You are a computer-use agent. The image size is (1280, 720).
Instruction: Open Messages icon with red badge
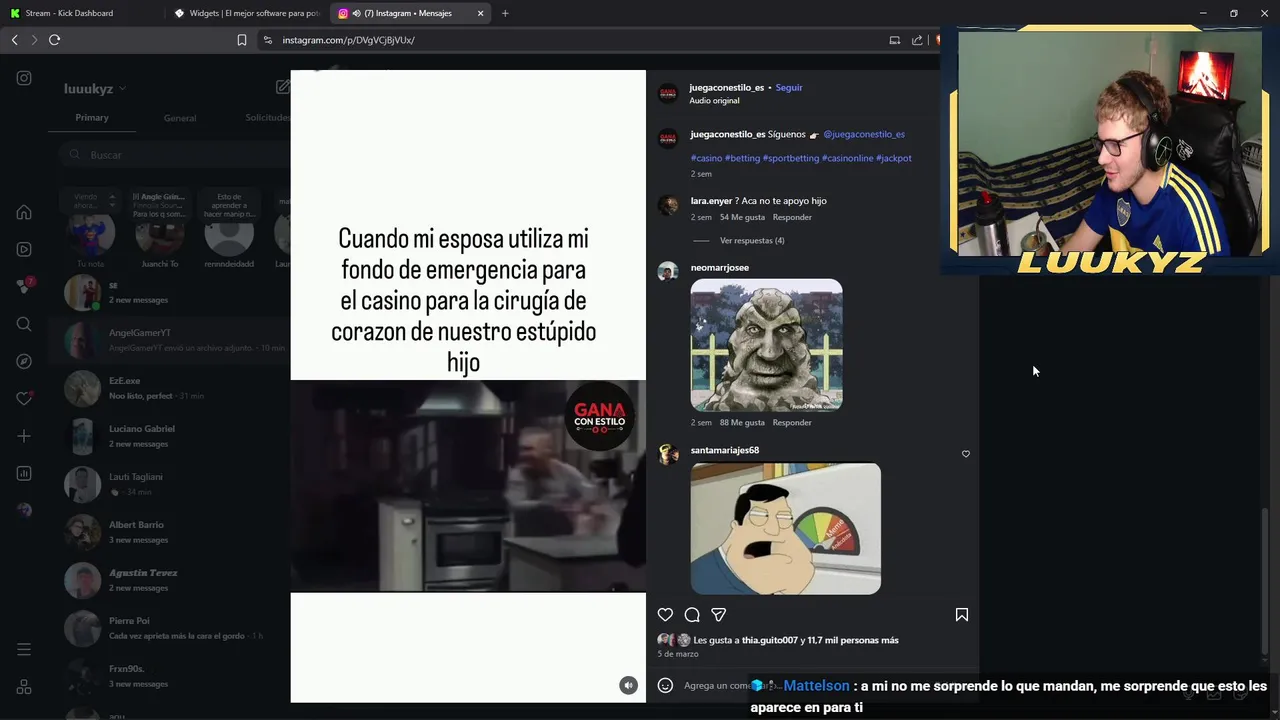tap(24, 286)
